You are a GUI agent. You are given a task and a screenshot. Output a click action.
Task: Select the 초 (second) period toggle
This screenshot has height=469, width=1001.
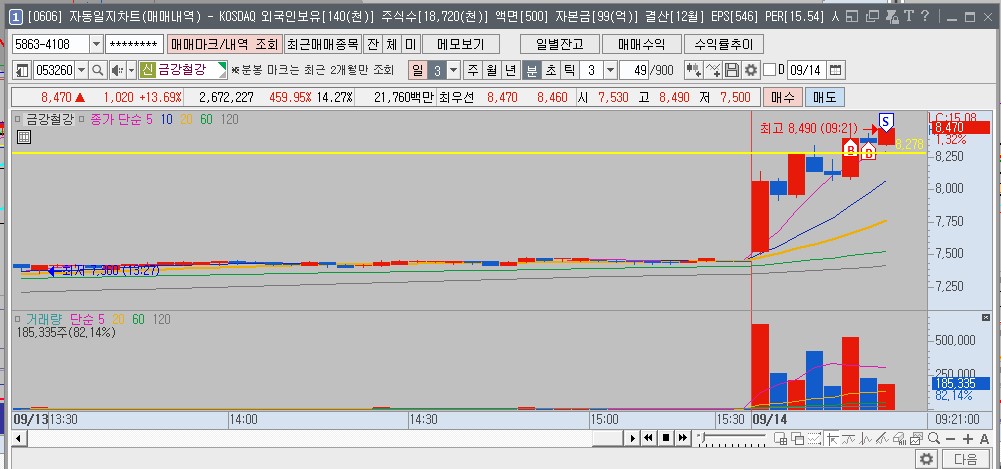550,70
